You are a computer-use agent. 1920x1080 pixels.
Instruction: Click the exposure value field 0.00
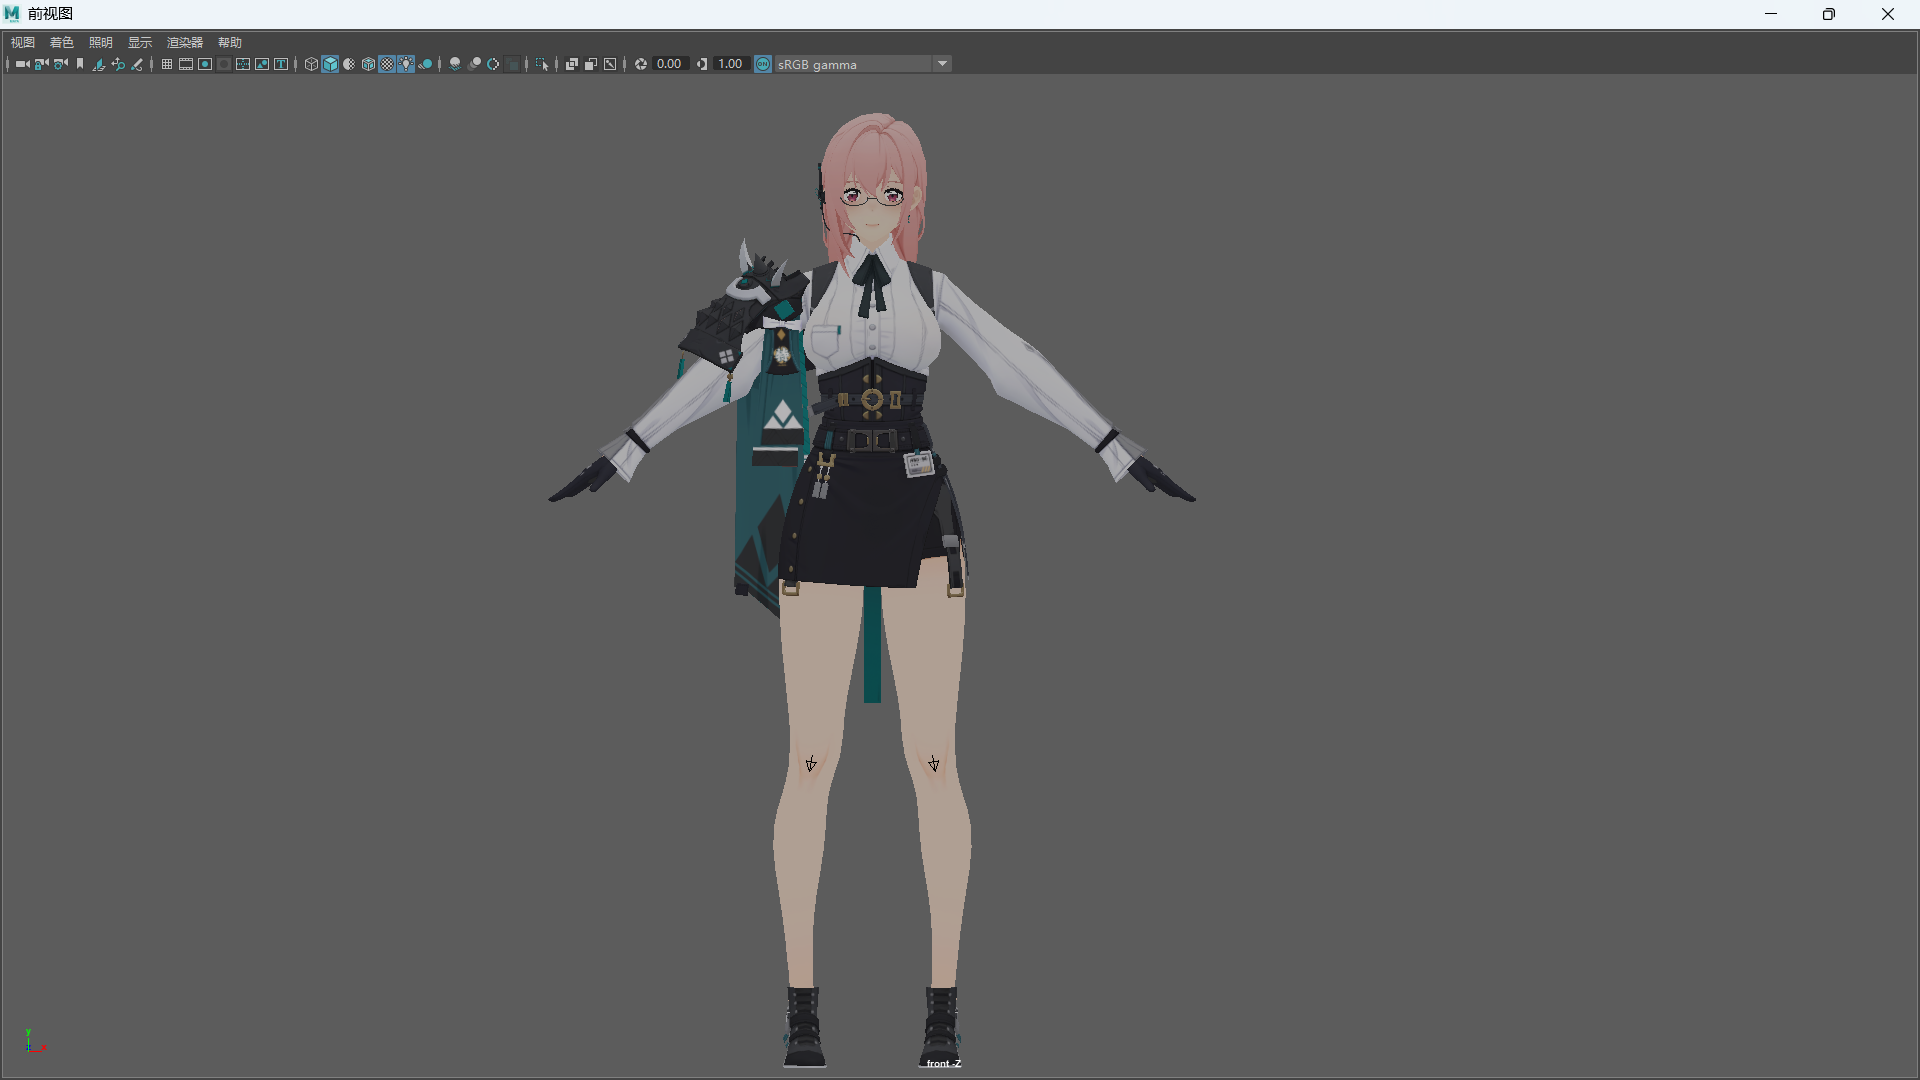(x=670, y=64)
